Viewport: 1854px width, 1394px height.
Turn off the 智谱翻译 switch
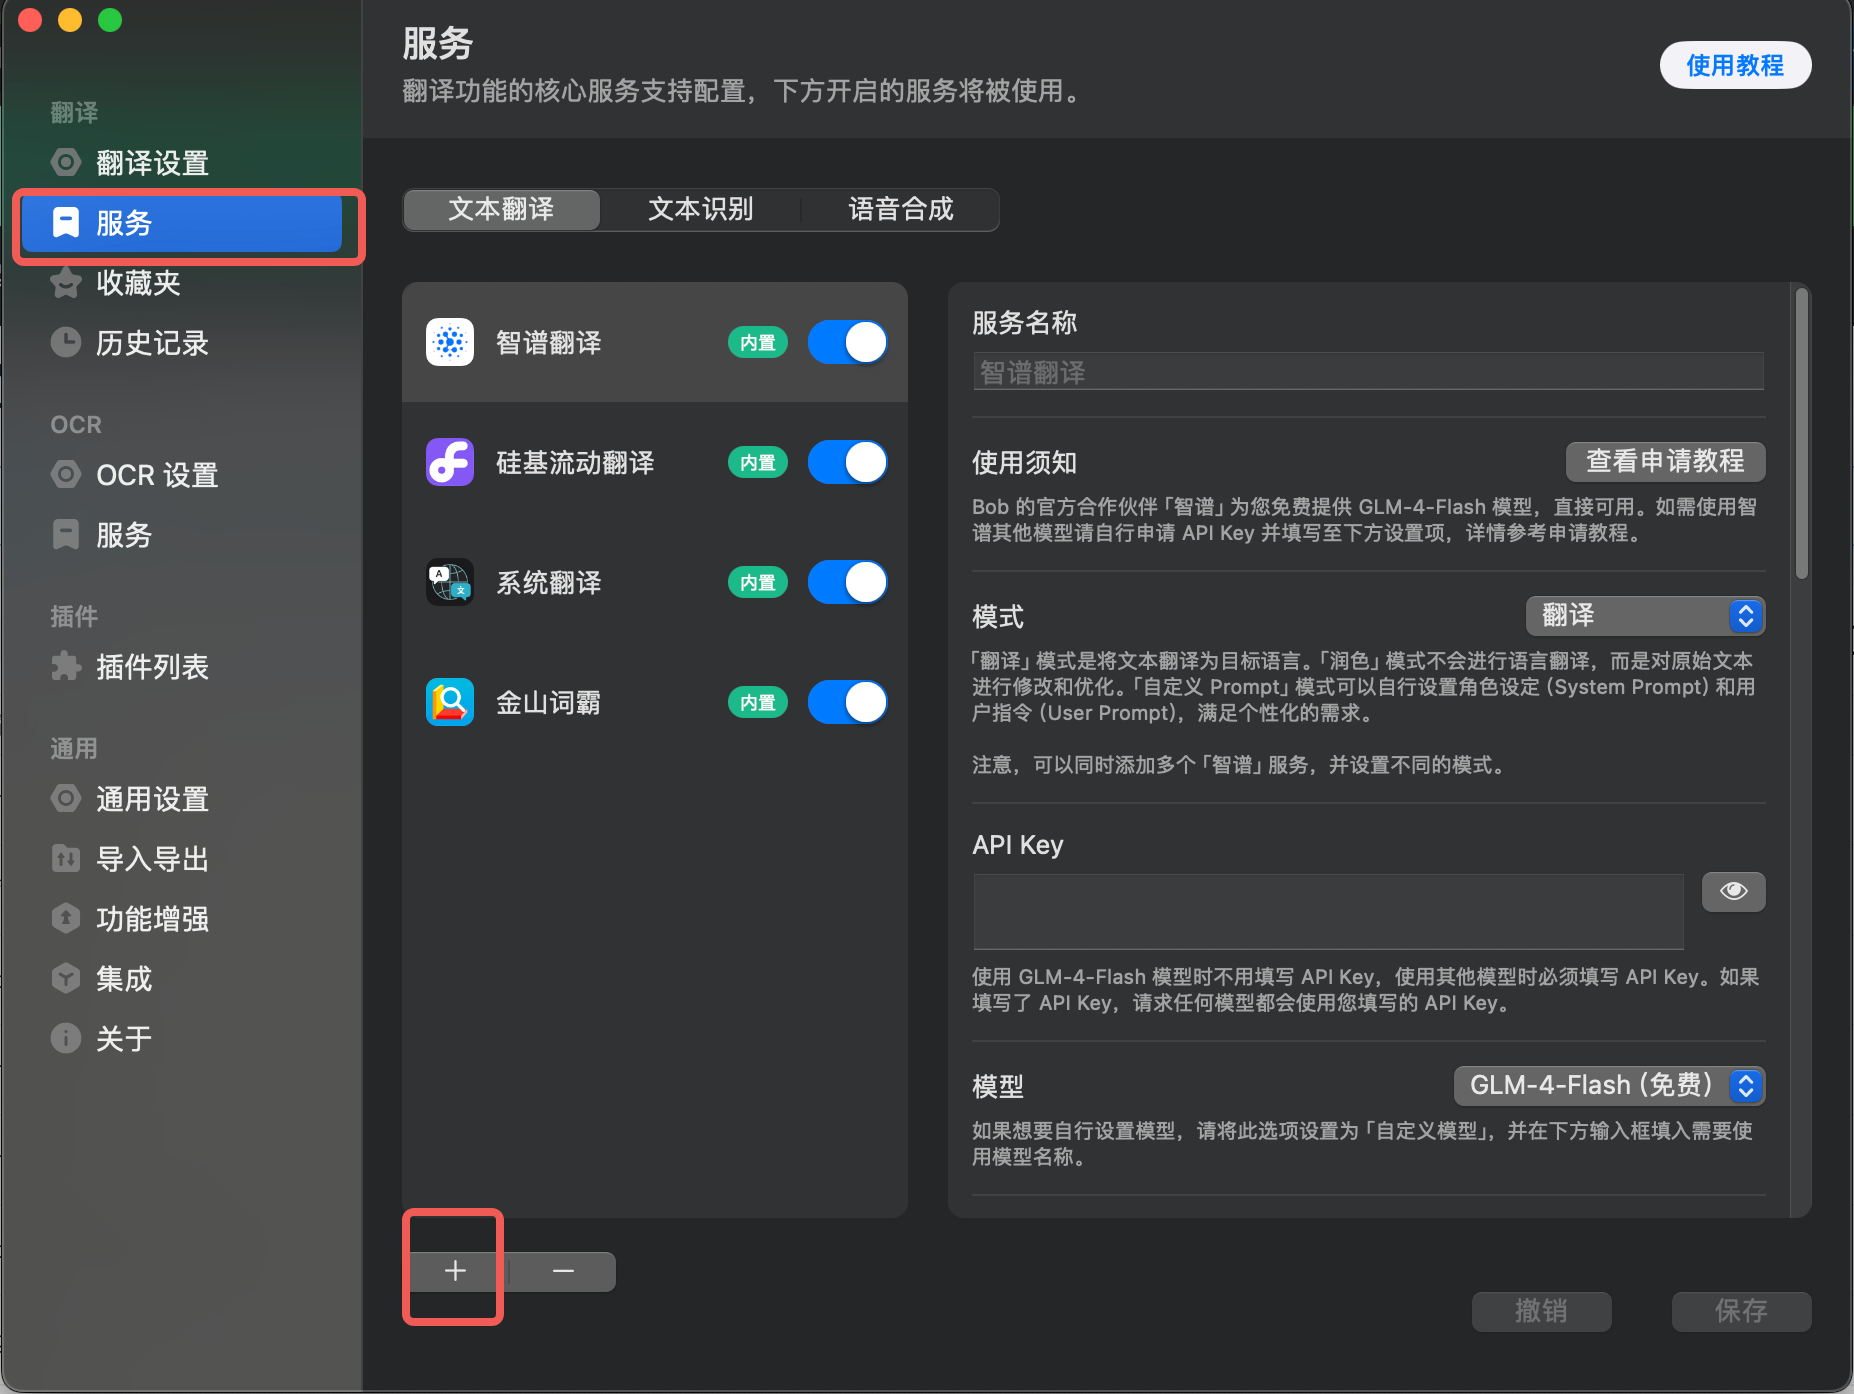[x=847, y=342]
